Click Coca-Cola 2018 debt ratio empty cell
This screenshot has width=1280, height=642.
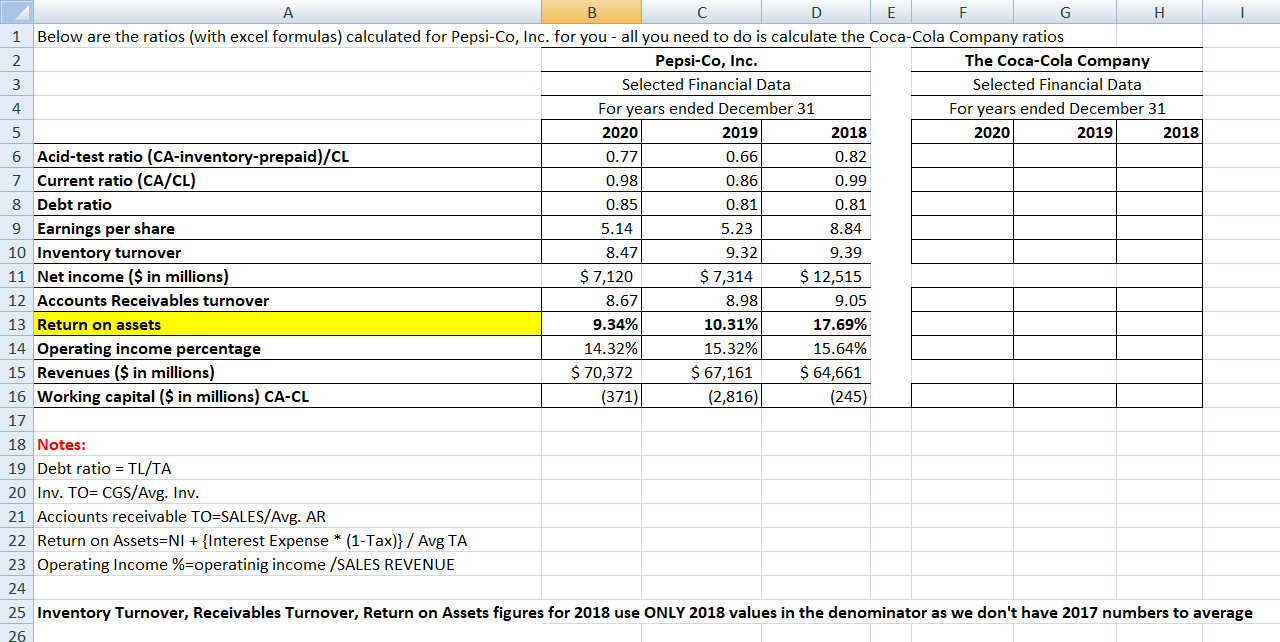coord(1159,204)
